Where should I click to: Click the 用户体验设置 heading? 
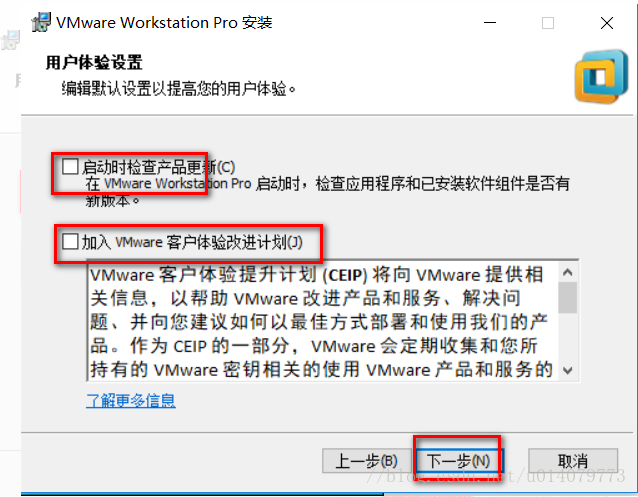tap(94, 63)
